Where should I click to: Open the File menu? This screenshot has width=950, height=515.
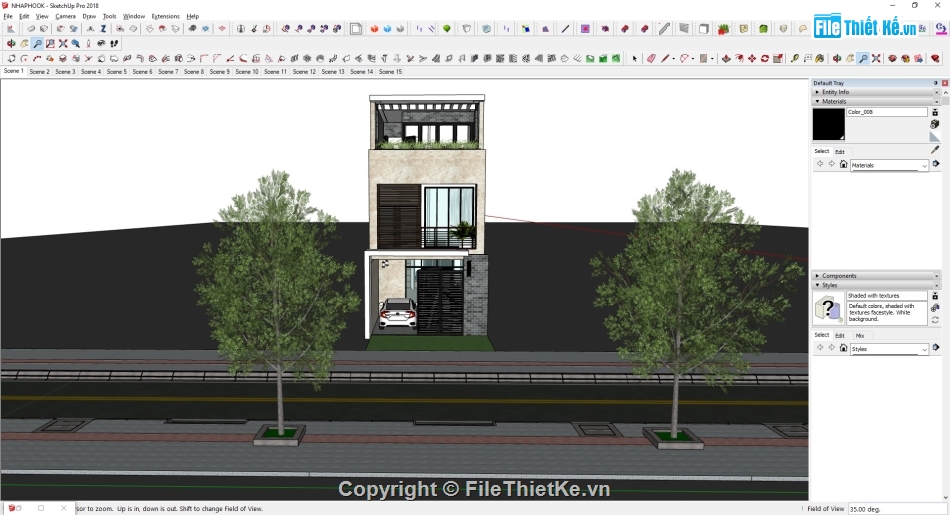point(8,16)
